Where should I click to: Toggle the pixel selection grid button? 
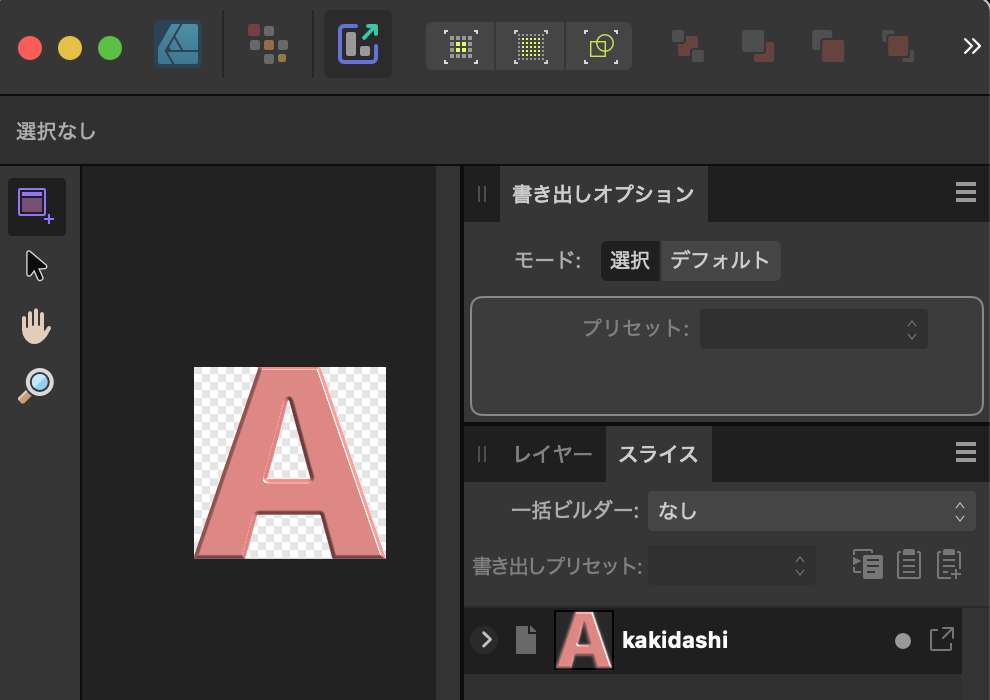coord(459,45)
